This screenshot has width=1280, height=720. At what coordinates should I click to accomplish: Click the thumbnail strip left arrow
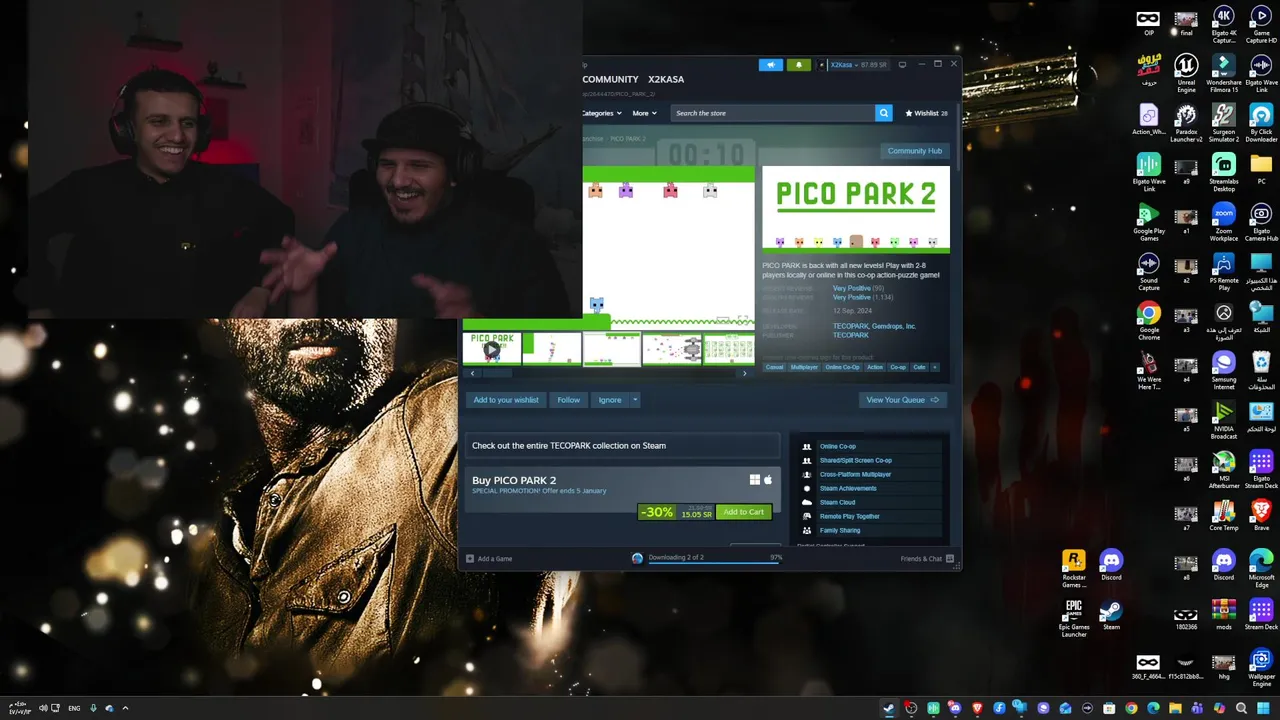pos(472,373)
